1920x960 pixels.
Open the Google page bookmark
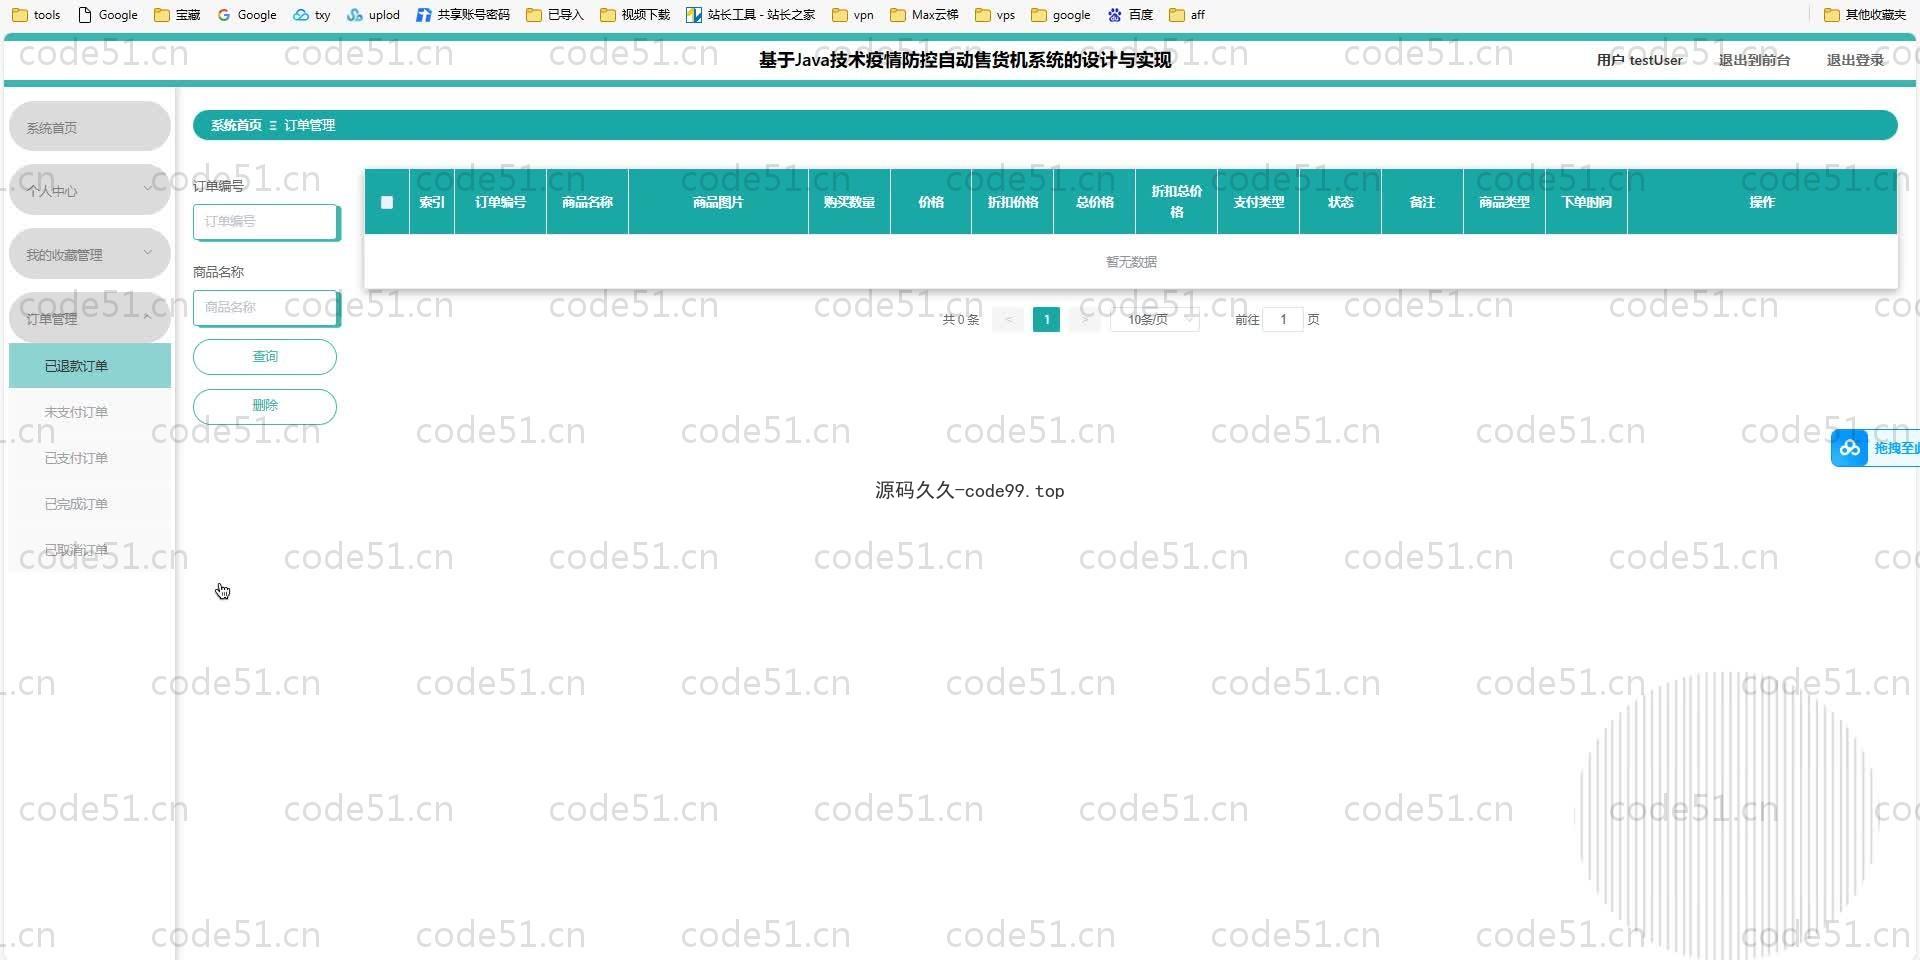click(108, 14)
